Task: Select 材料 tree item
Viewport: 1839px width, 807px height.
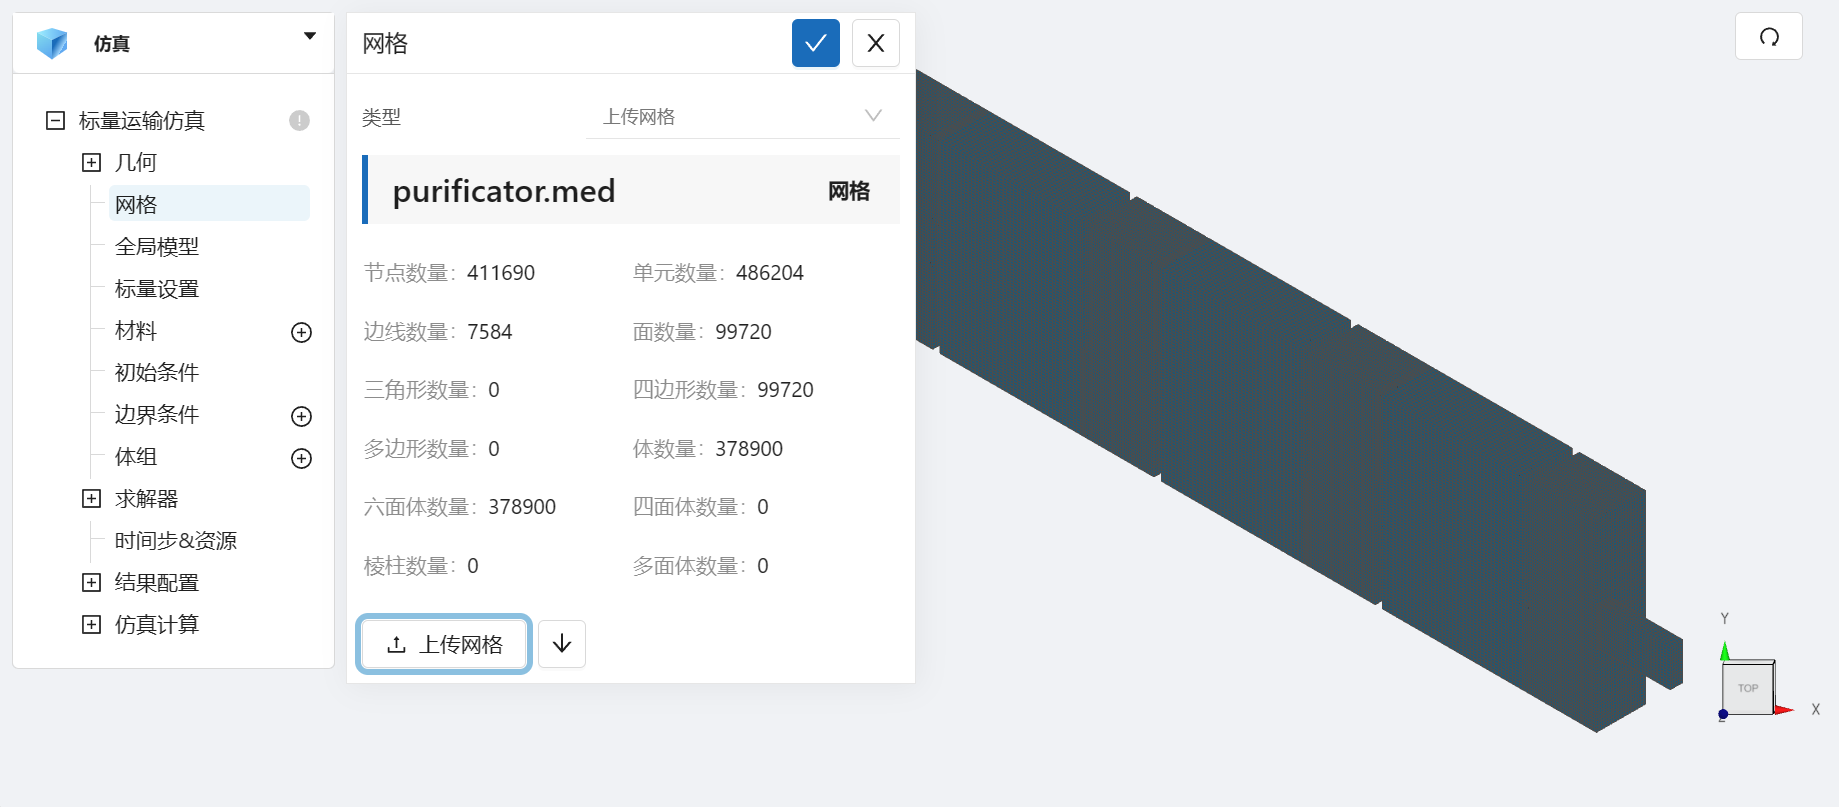Action: pyautogui.click(x=136, y=331)
